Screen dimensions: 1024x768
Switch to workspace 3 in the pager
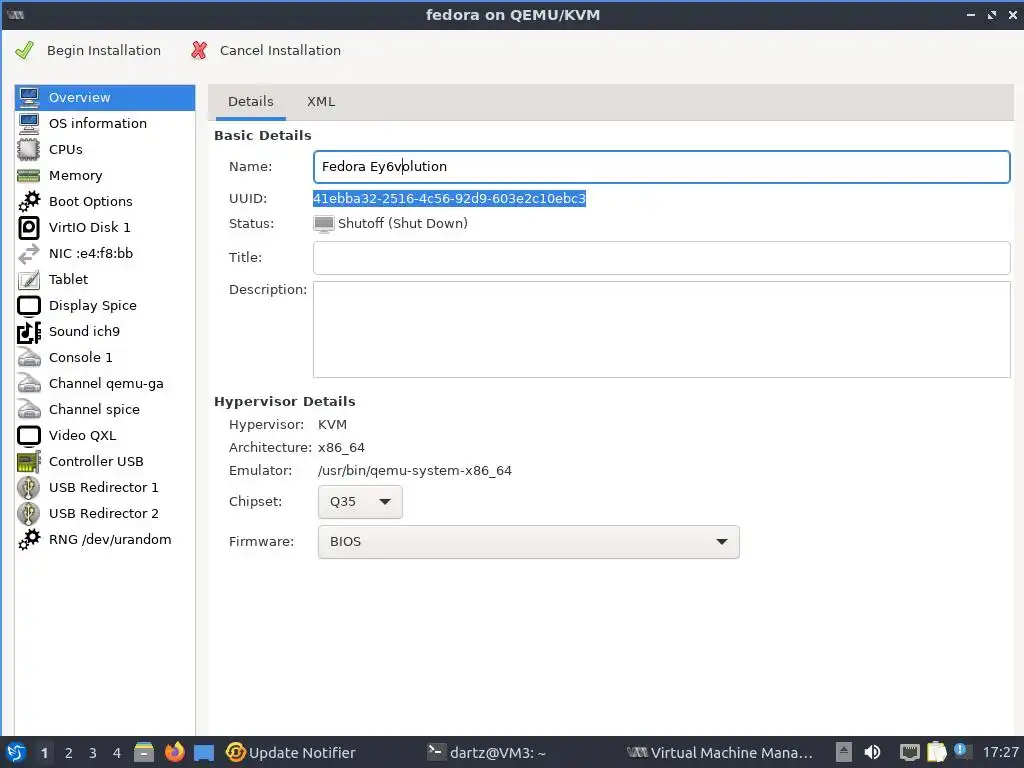tap(93, 753)
